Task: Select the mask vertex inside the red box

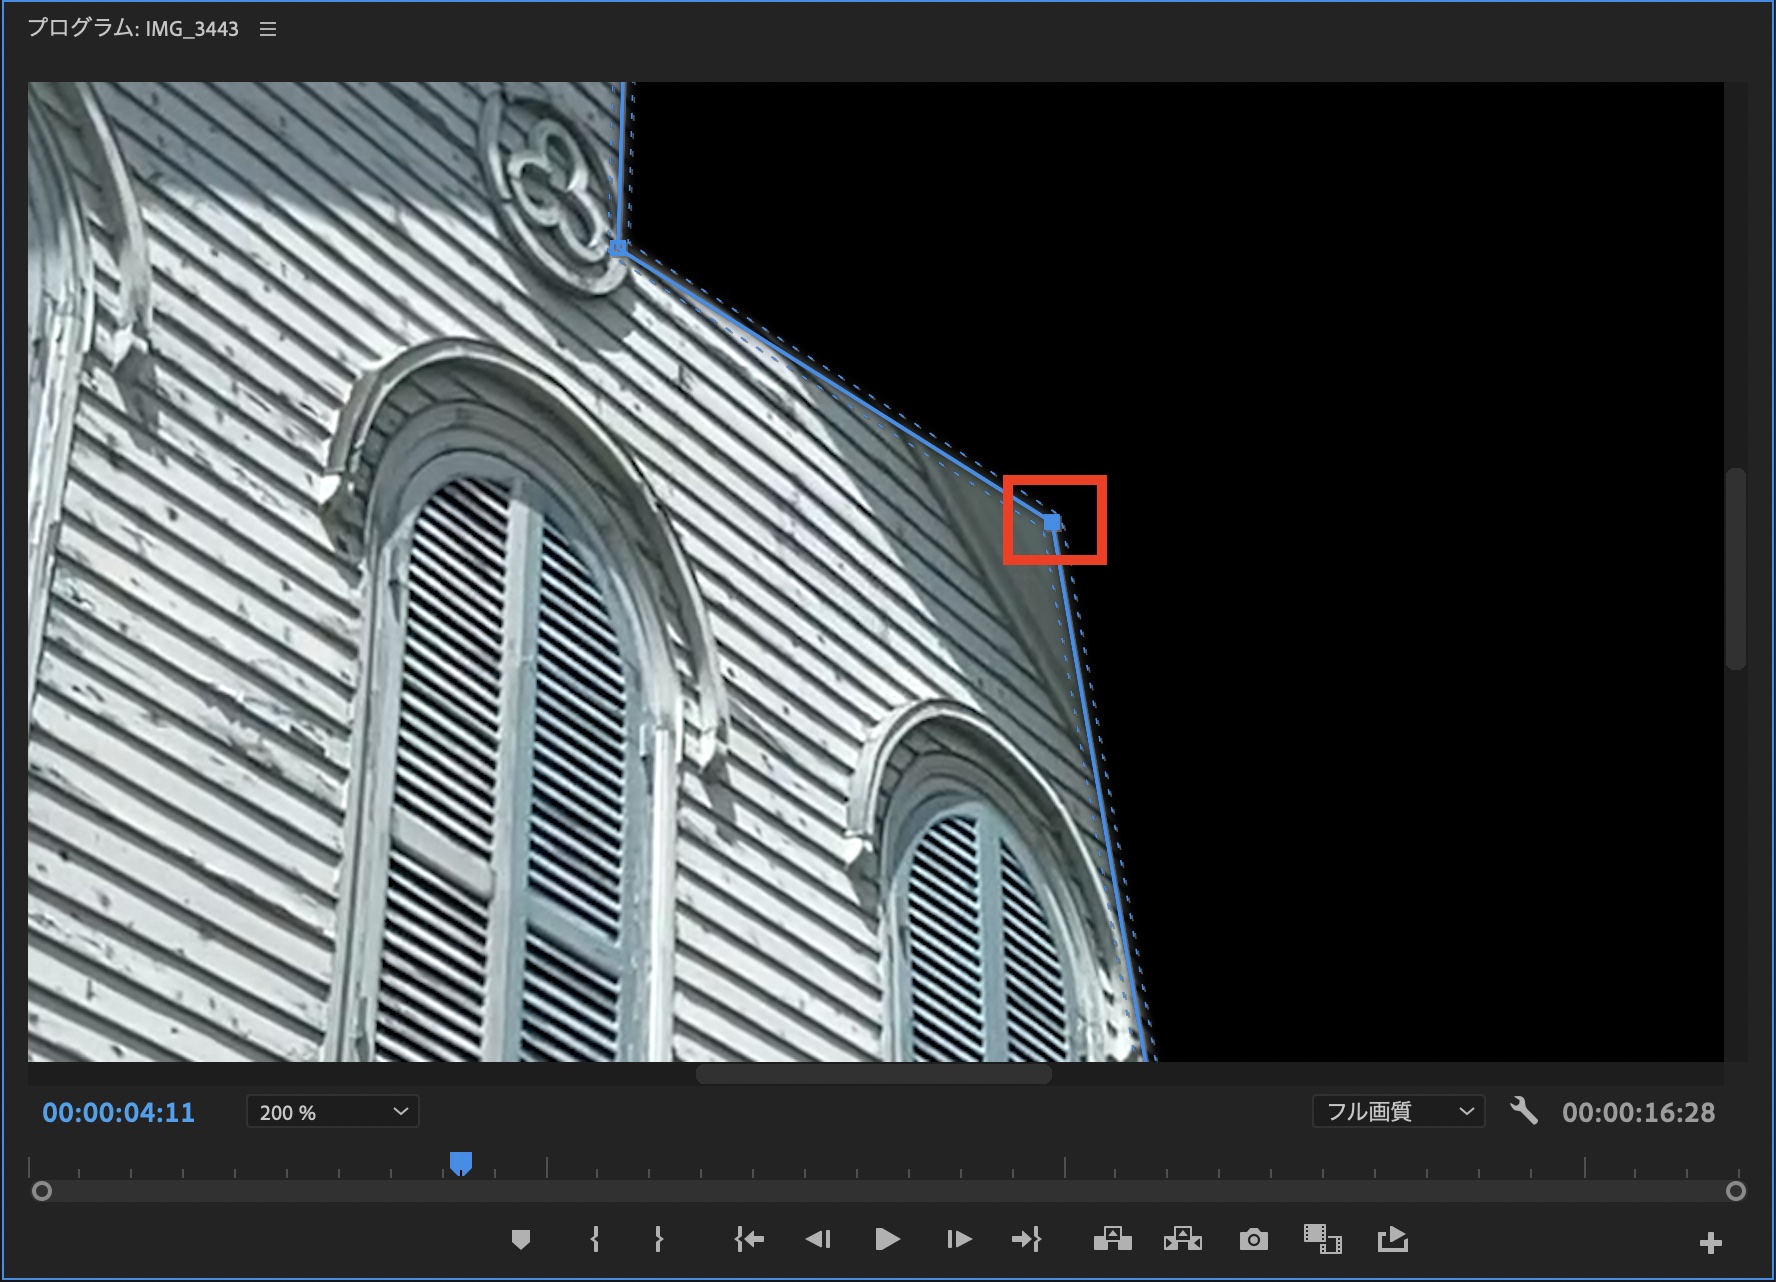Action: (1052, 522)
